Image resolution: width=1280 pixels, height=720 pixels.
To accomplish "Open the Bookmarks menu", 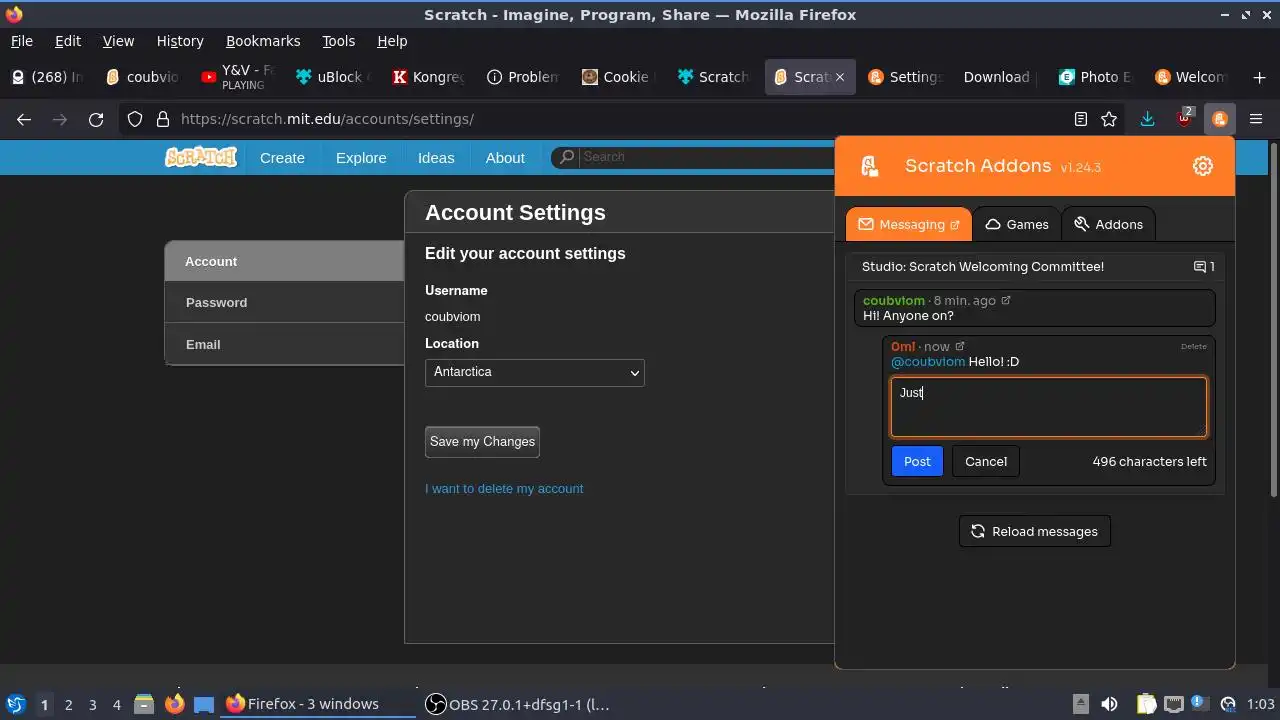I will click(263, 41).
